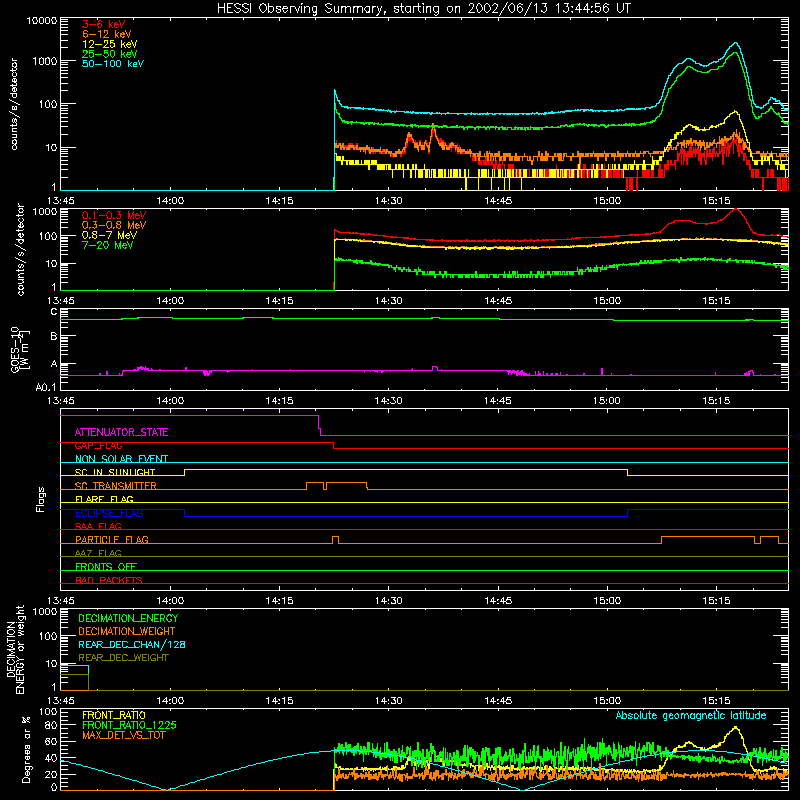Click the Flags axis title
Screen dimensions: 800x800
pos(41,499)
